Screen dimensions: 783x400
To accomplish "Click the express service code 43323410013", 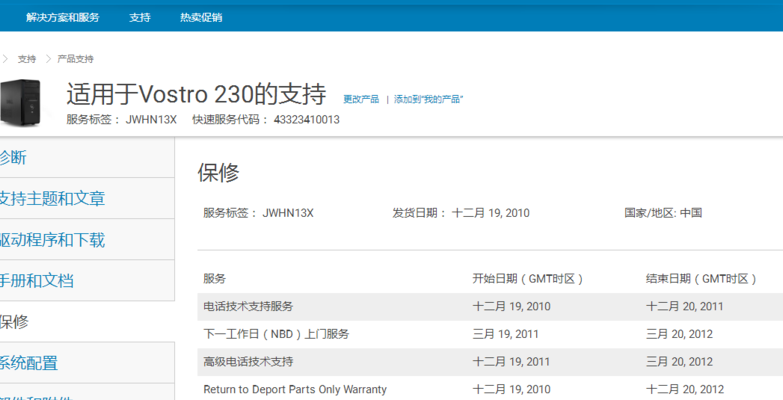I will coord(307,120).
